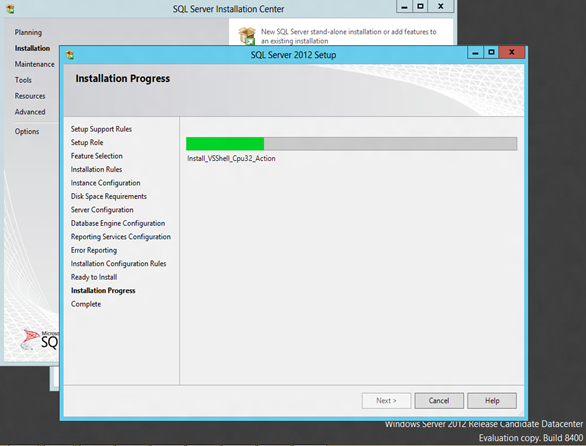This screenshot has width=586, height=446.
Task: Maximize the SQL Server 2012 Setup window
Action: pos(491,53)
